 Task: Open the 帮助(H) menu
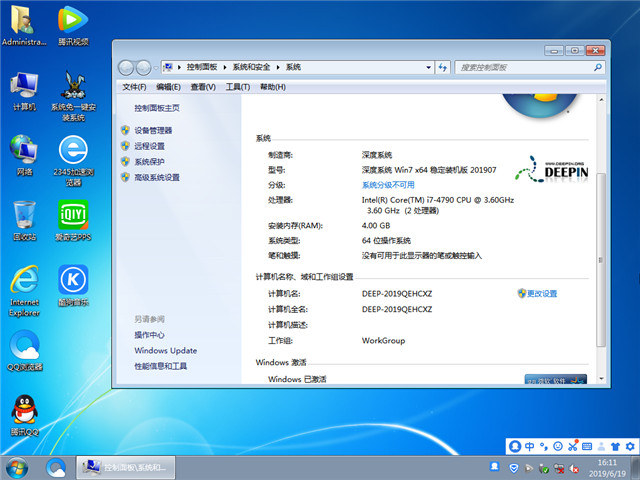coord(273,87)
